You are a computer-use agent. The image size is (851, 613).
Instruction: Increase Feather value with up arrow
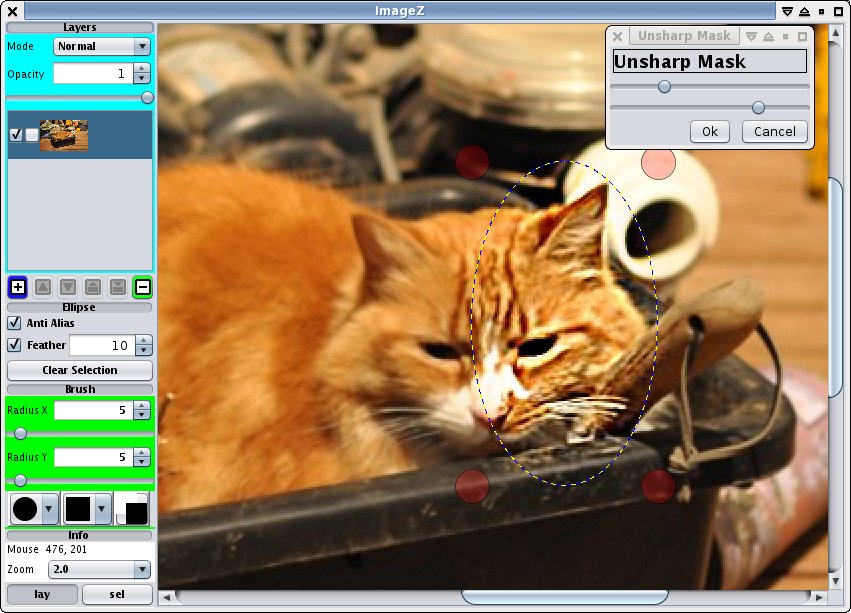coord(143,340)
